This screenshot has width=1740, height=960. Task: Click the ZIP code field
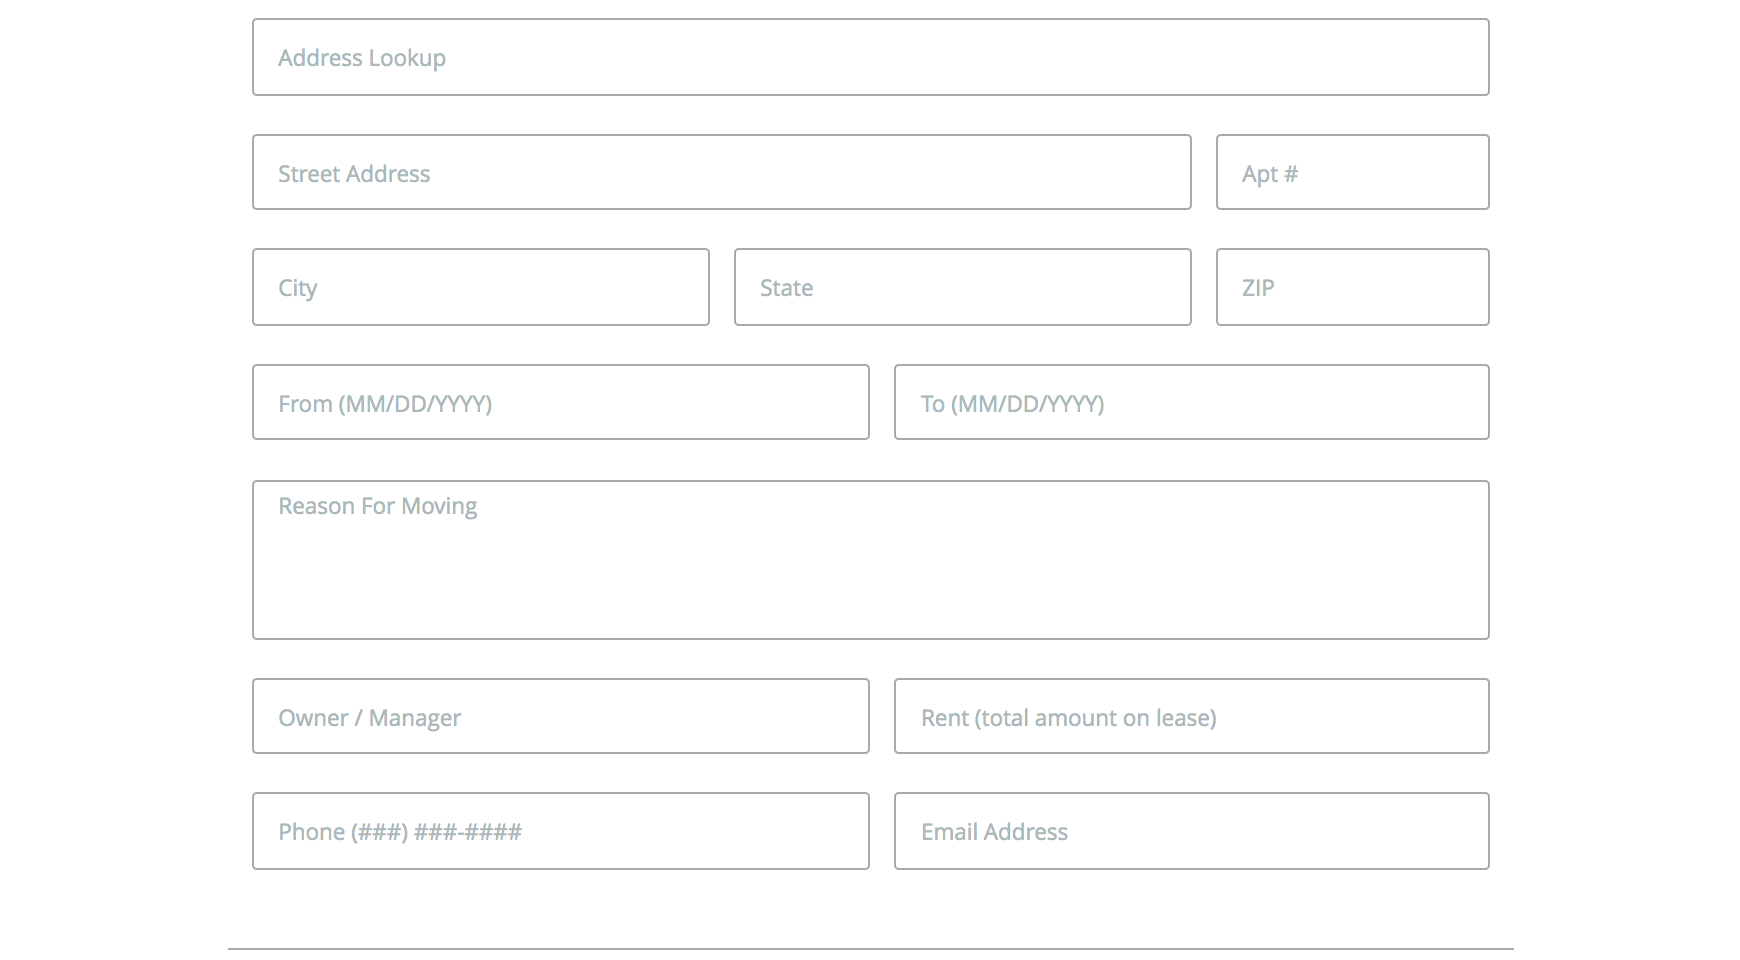click(x=1352, y=287)
